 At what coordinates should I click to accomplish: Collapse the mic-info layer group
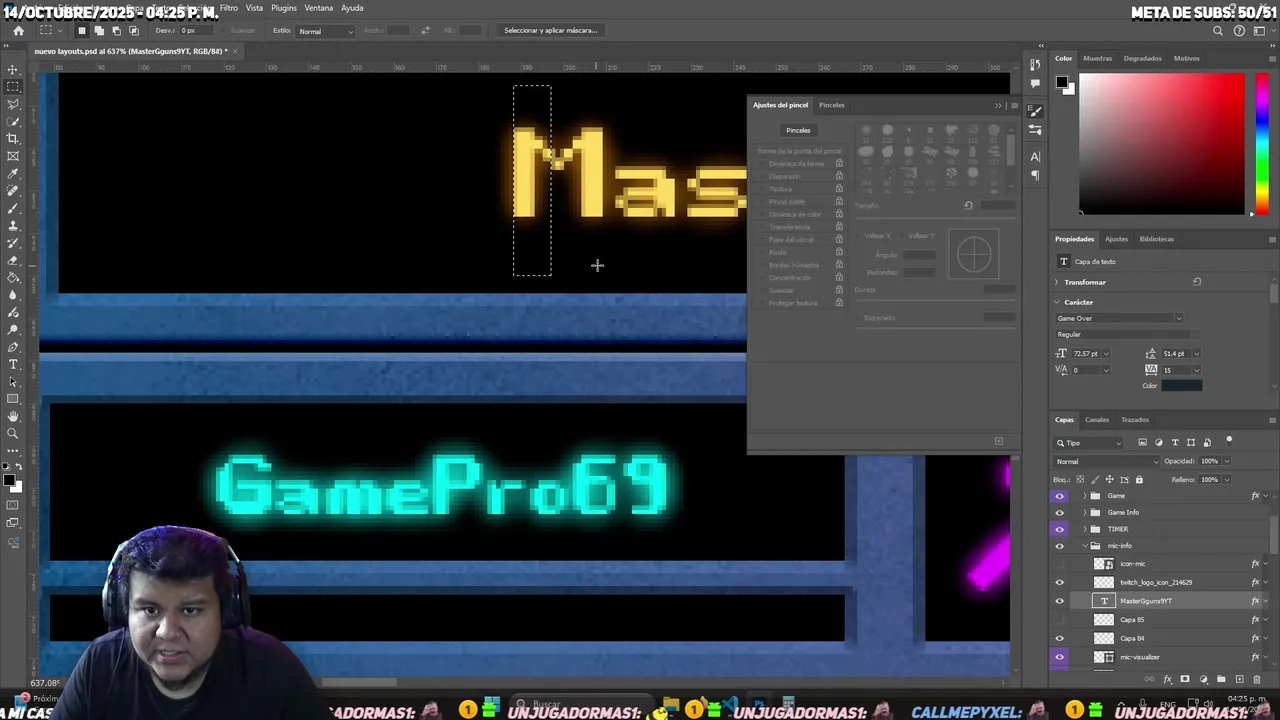1085,546
